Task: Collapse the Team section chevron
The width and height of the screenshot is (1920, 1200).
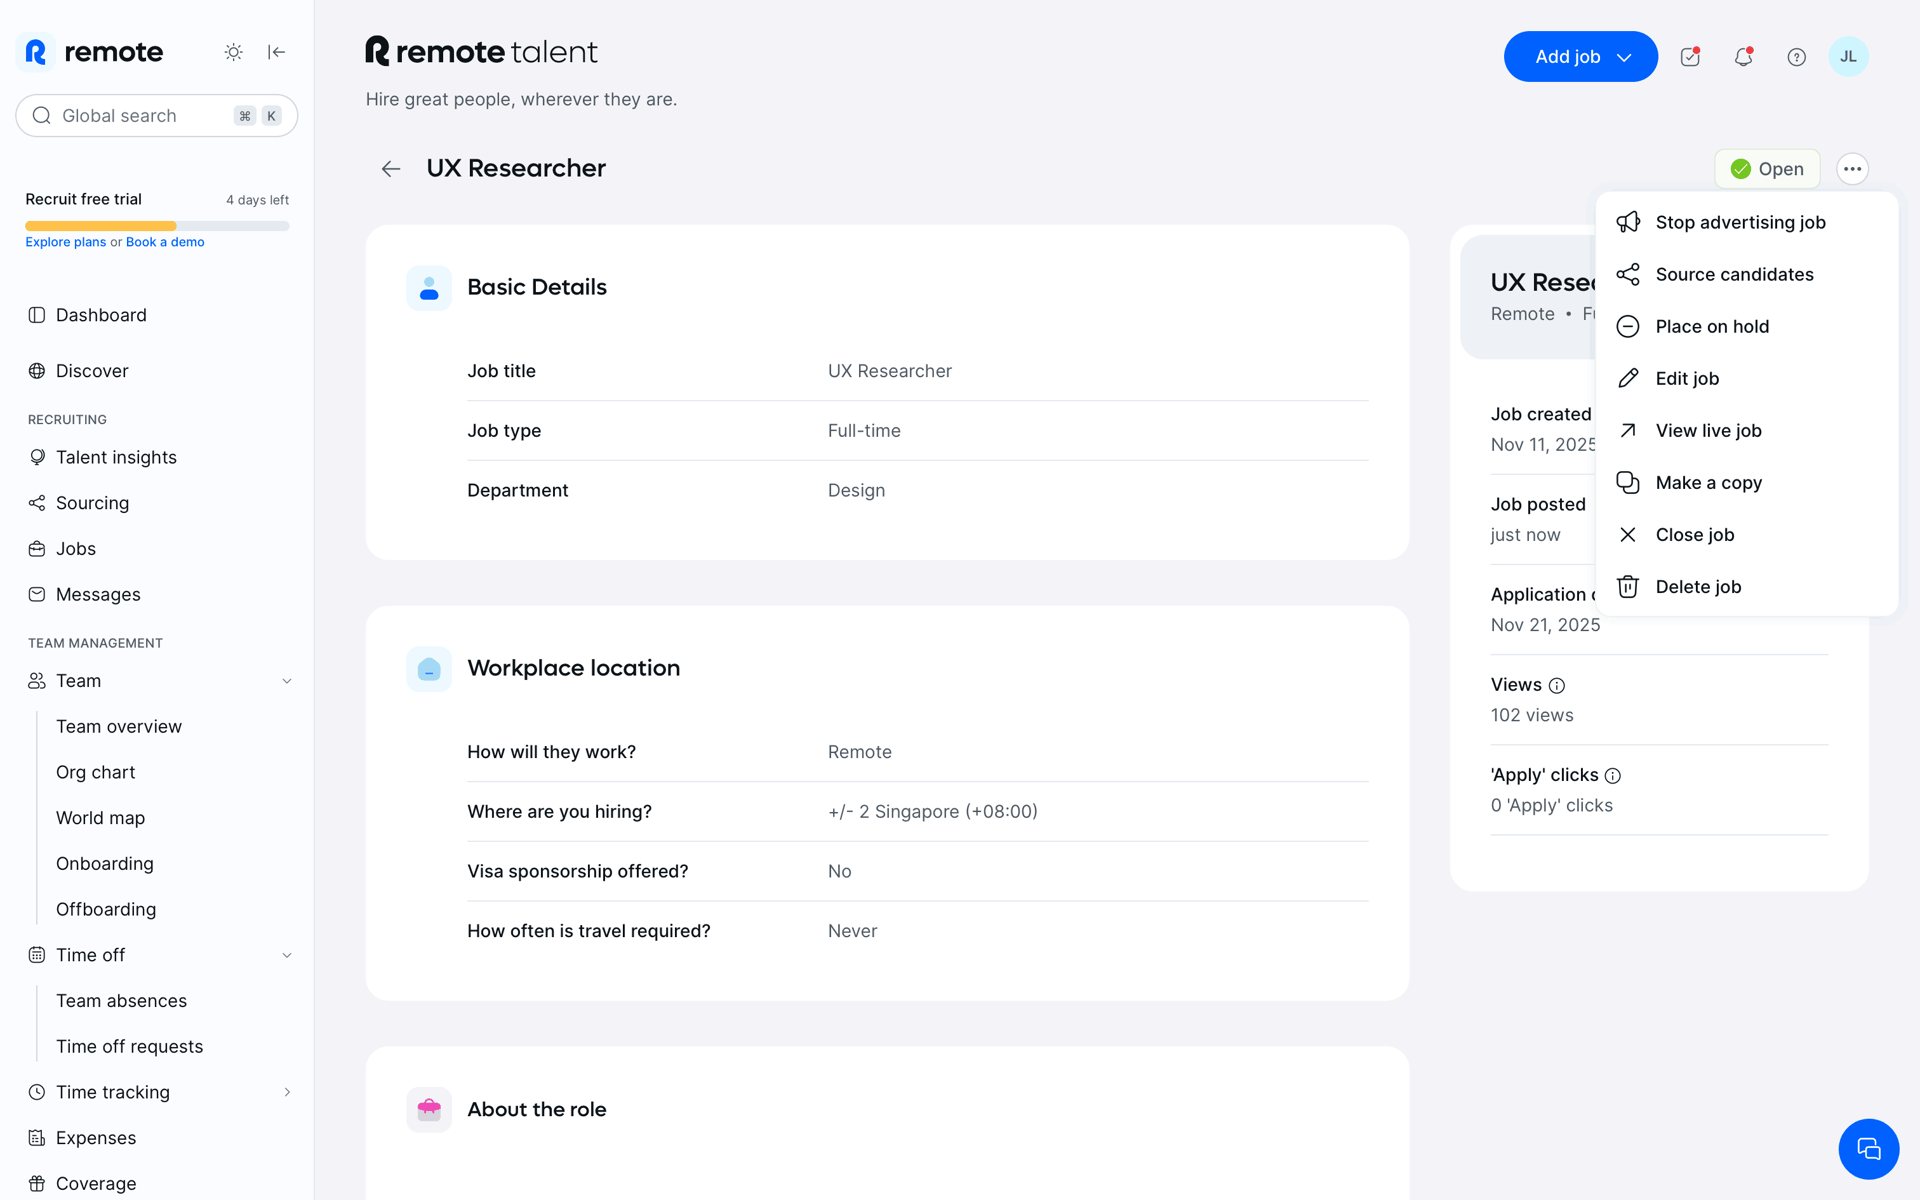Action: click(287, 681)
